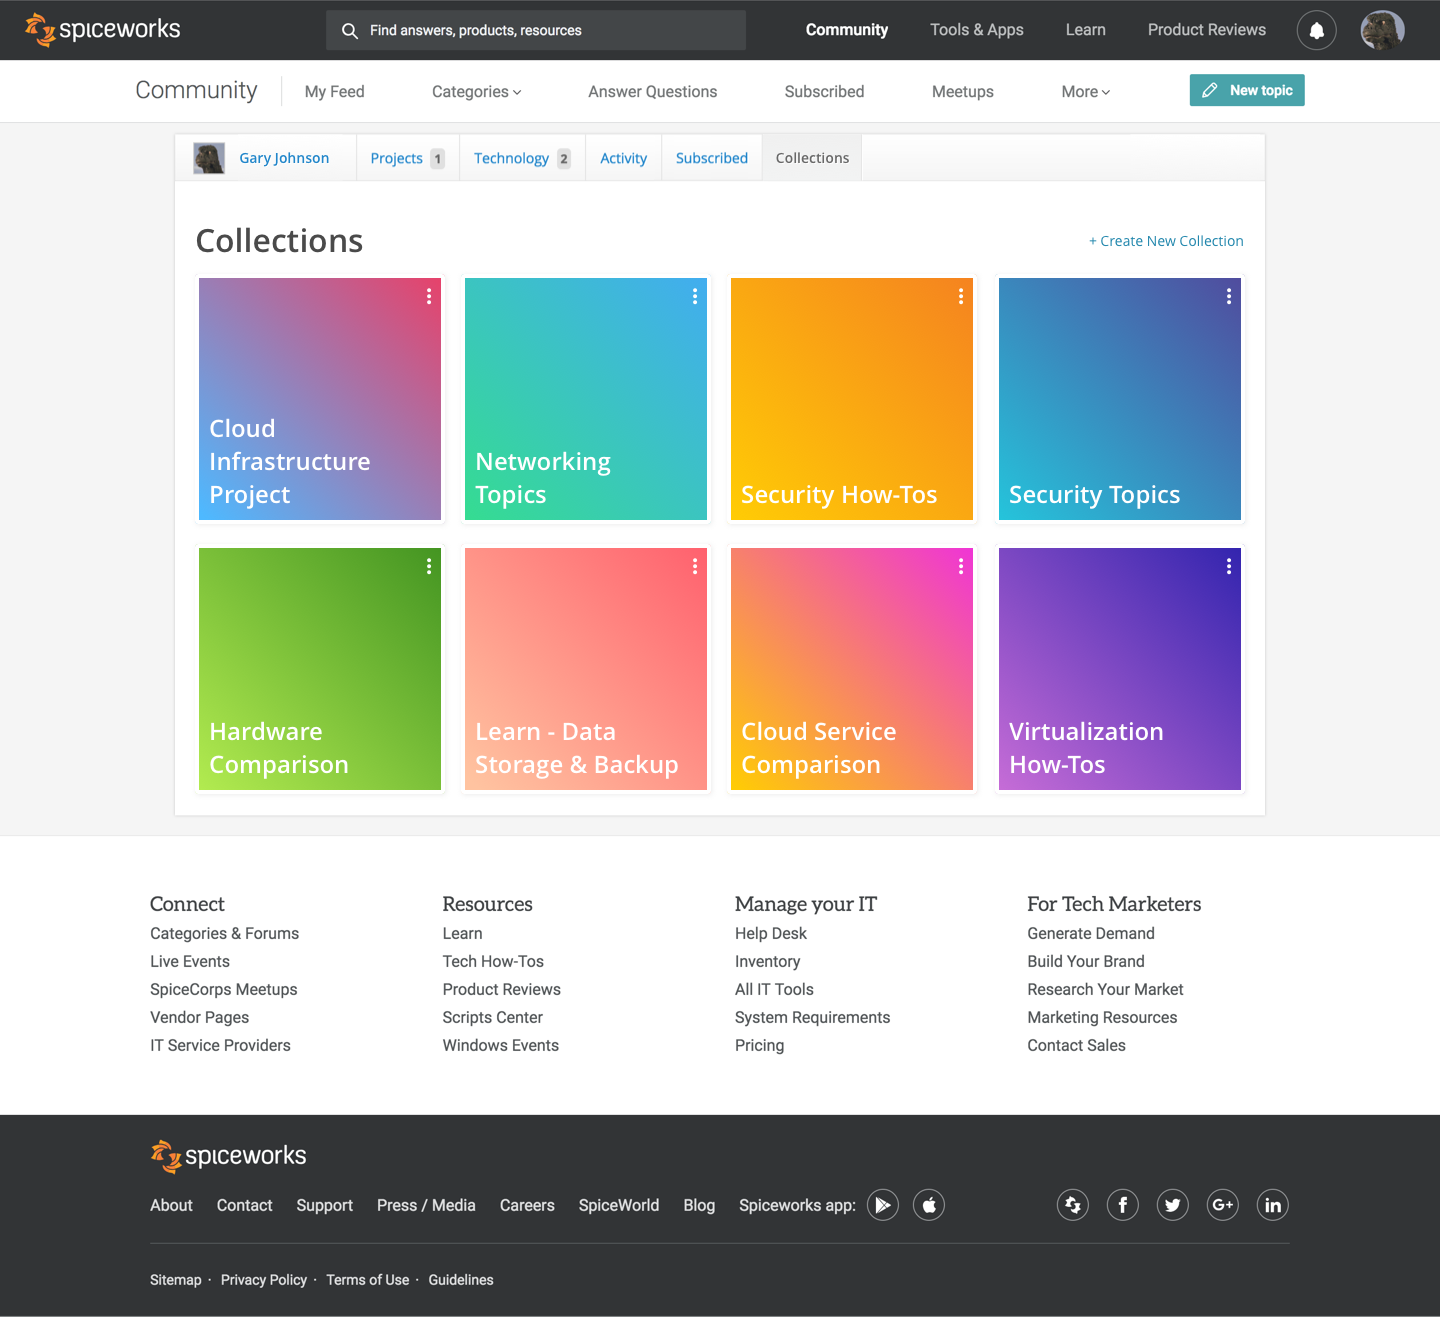Open the SpiceWorld footer link
The width and height of the screenshot is (1440, 1317).
pos(619,1205)
